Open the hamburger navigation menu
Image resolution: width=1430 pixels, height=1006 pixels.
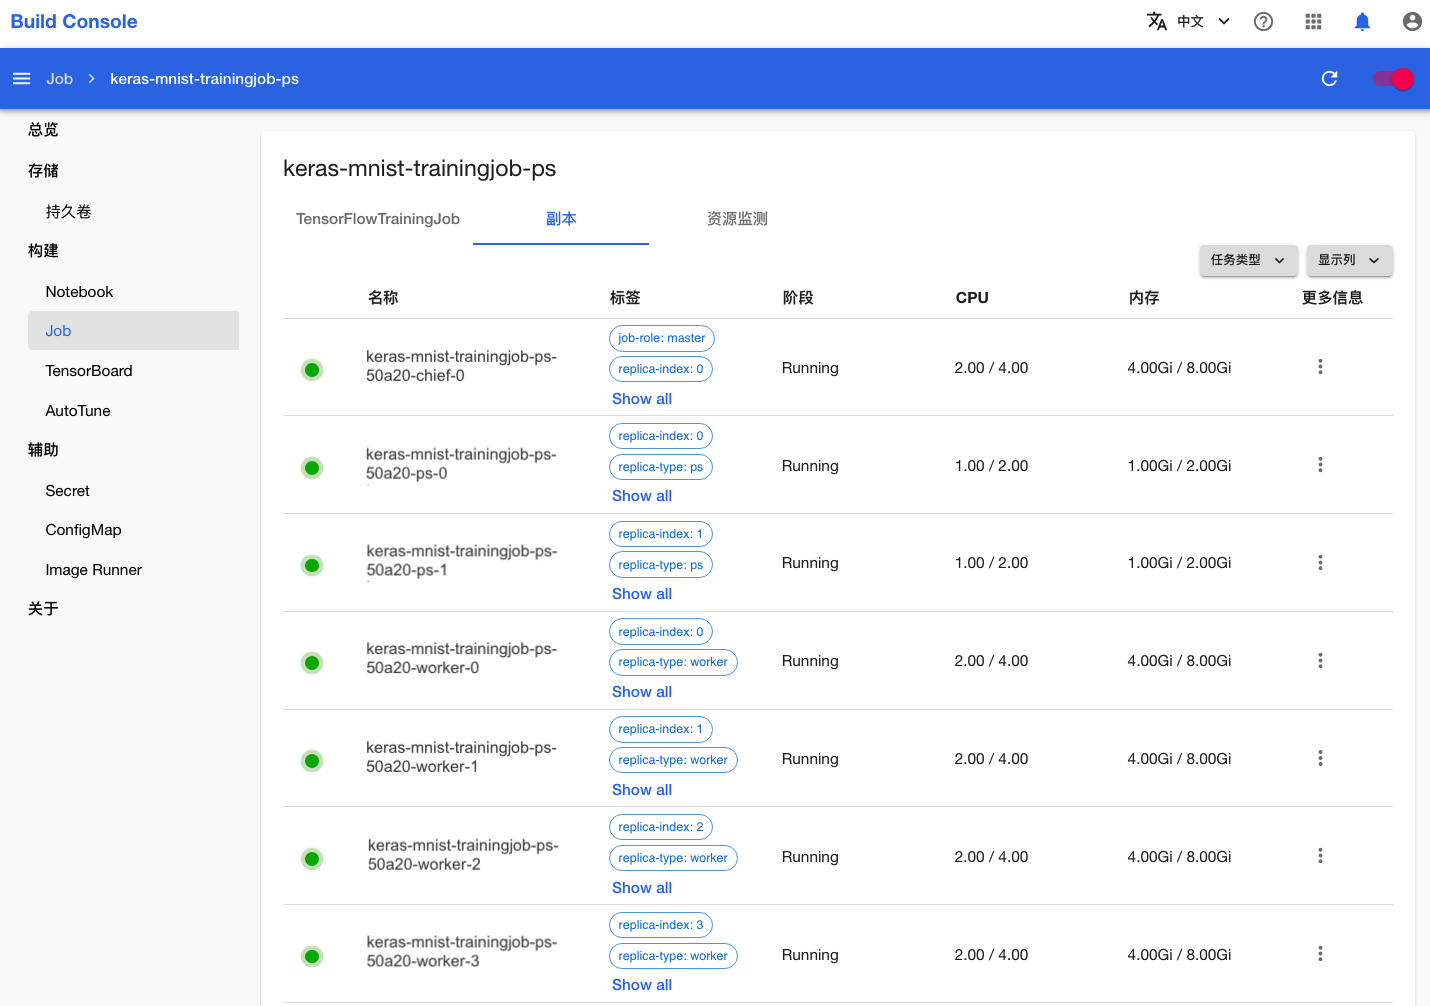21,79
